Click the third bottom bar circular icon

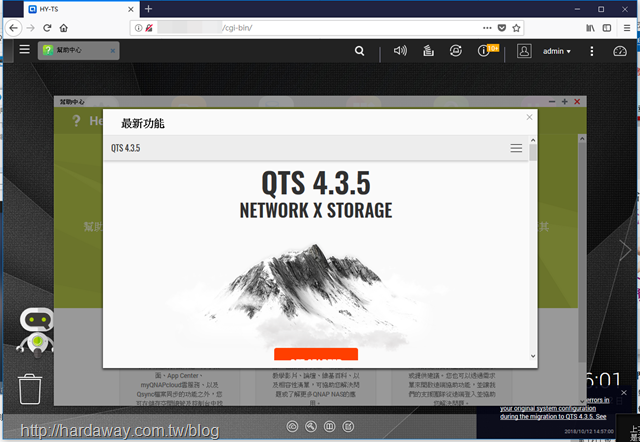(329, 426)
